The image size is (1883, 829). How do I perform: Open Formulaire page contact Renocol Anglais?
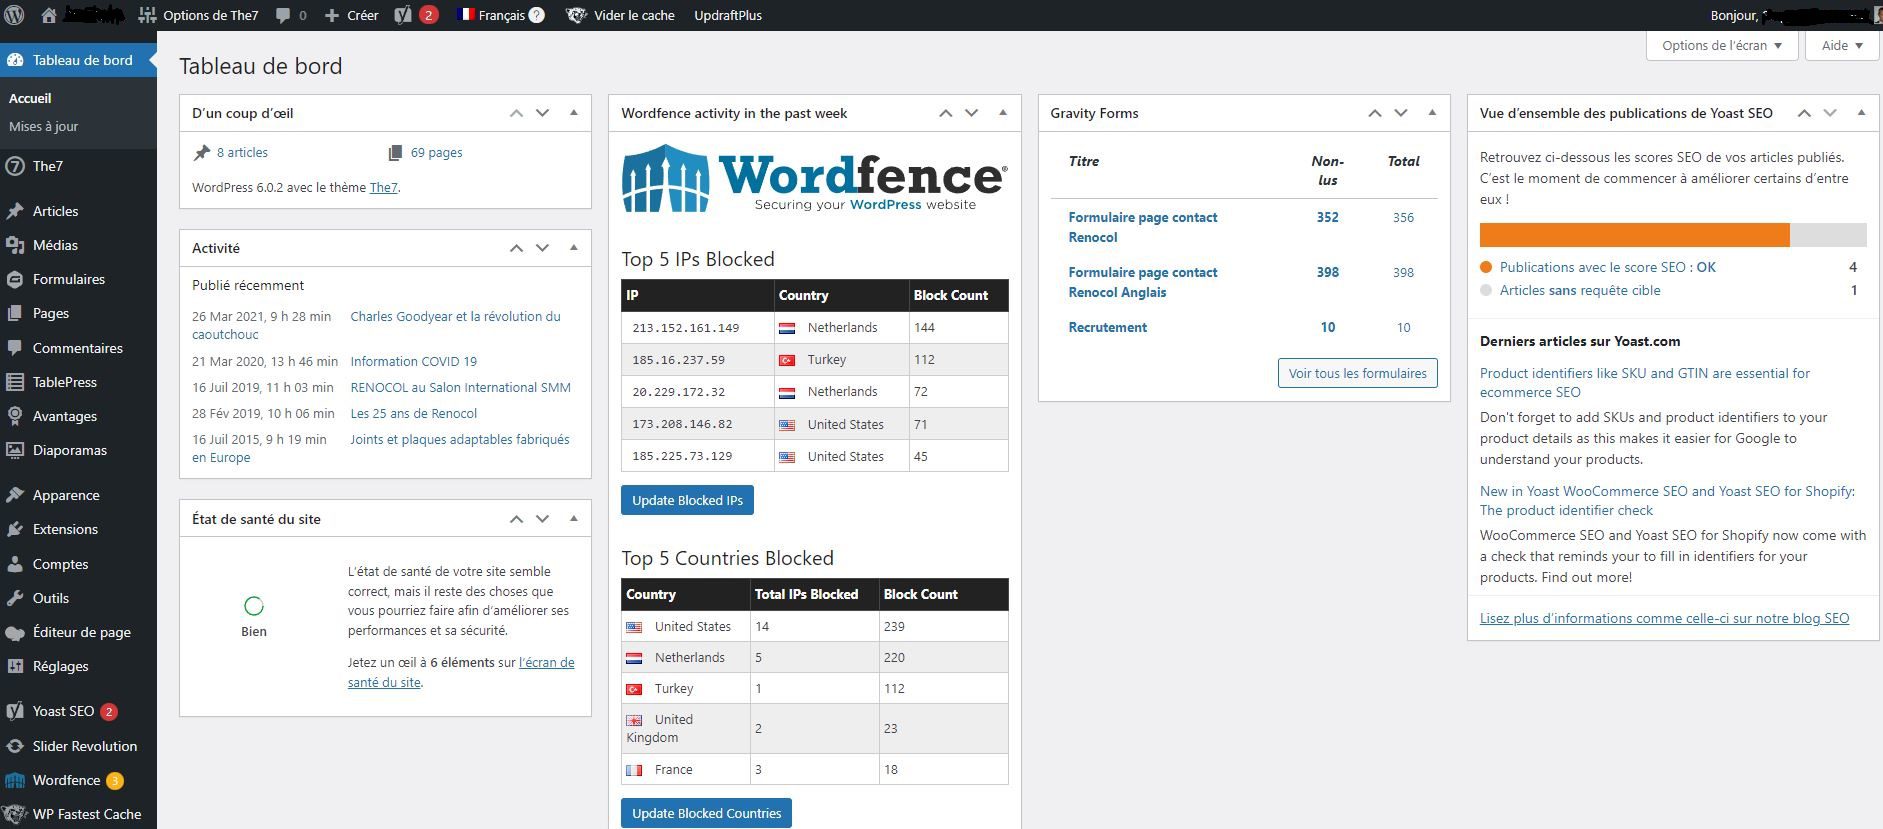click(1143, 282)
